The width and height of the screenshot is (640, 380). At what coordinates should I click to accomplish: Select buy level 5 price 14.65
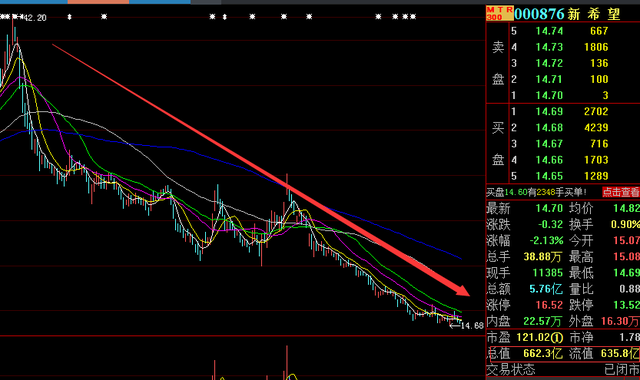pos(549,176)
